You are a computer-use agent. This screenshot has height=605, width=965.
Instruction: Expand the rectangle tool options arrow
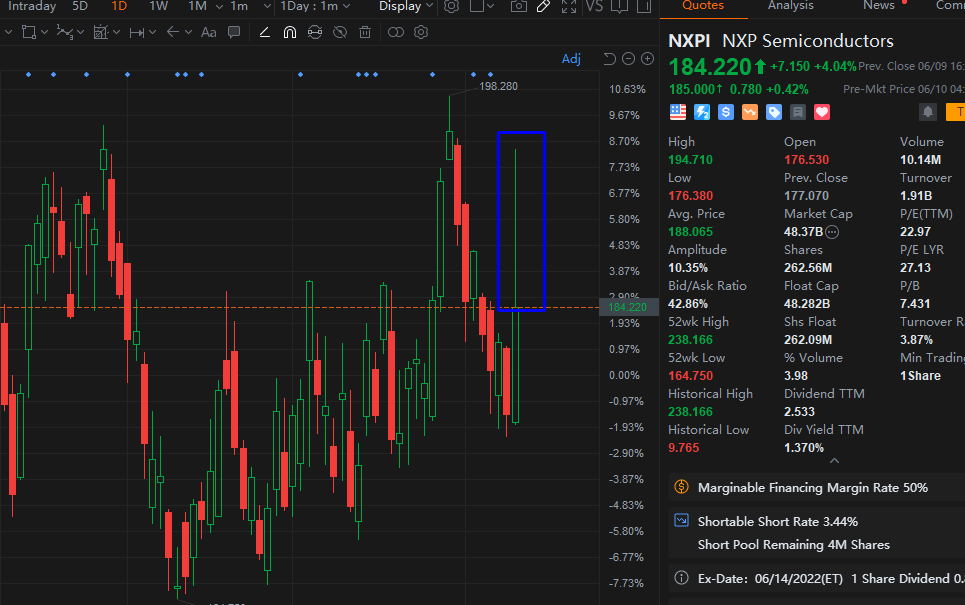point(44,32)
